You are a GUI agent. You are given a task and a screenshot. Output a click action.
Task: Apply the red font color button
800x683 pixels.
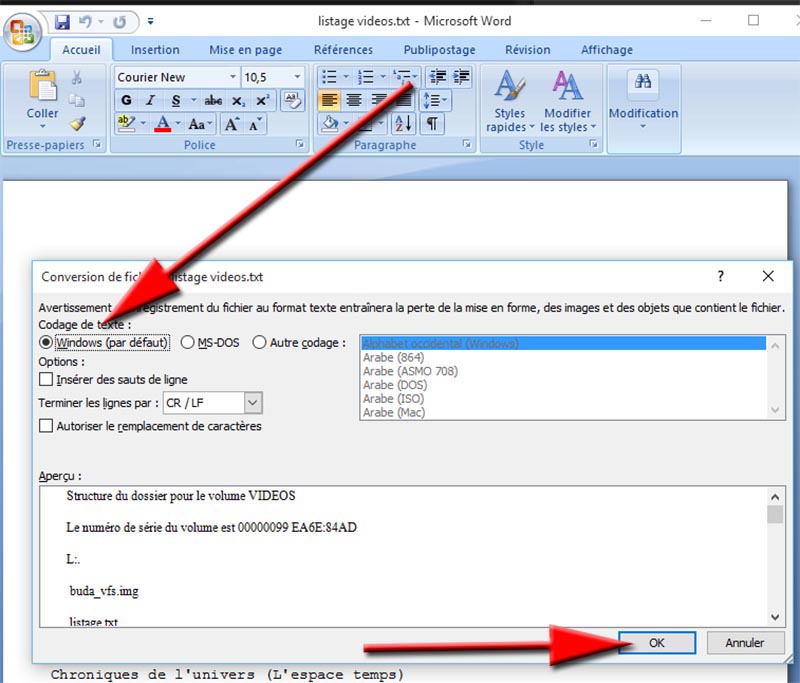click(x=163, y=124)
